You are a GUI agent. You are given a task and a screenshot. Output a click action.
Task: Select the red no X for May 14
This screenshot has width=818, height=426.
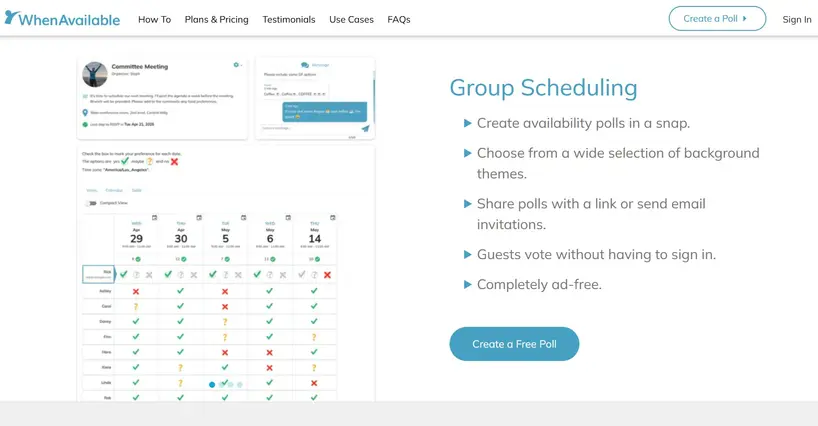(x=328, y=275)
